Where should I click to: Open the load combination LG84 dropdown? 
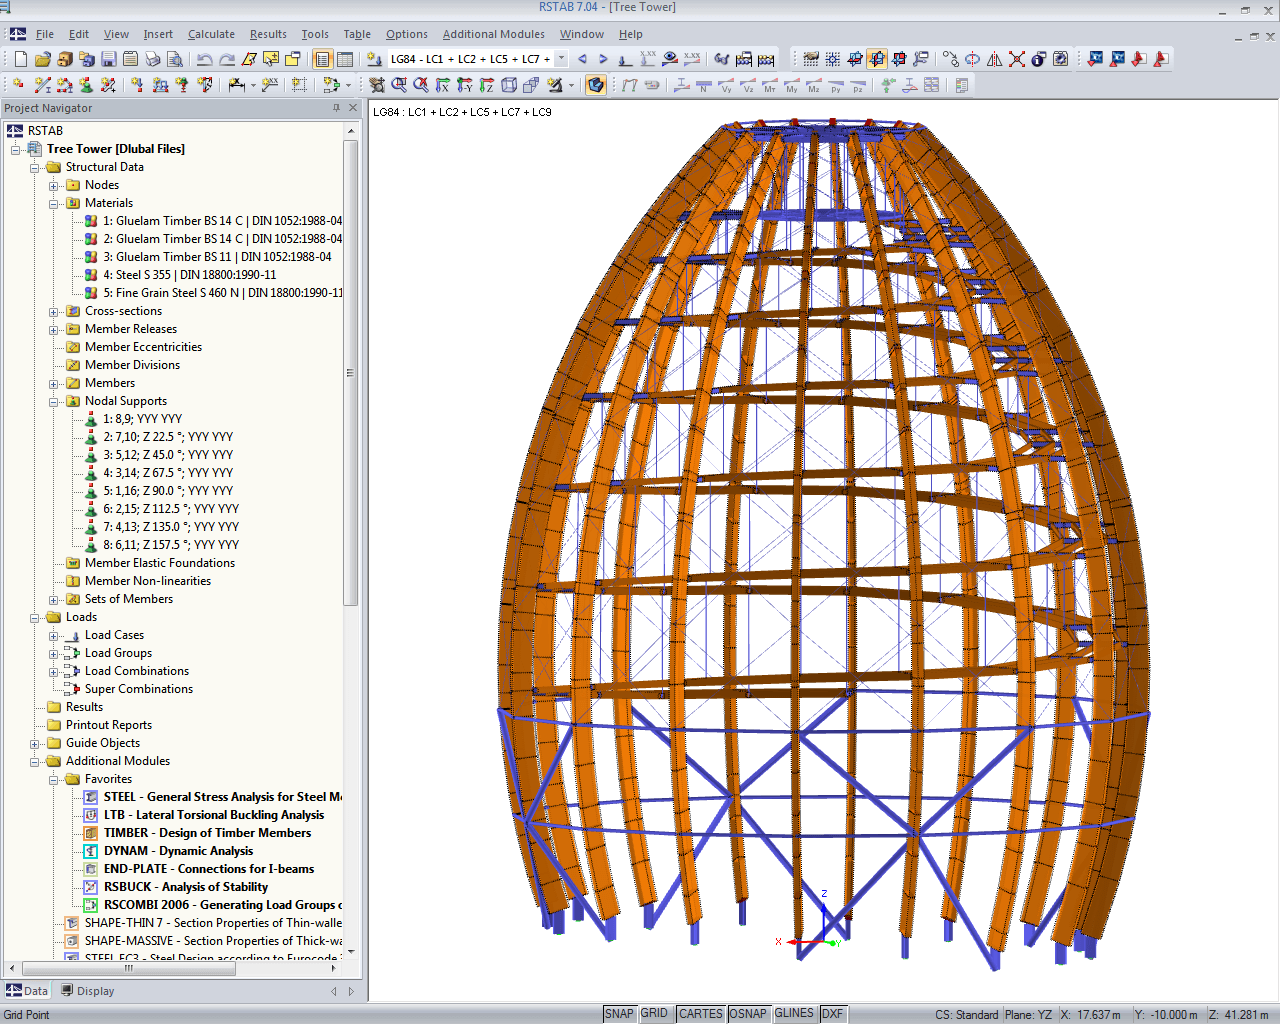click(x=561, y=58)
